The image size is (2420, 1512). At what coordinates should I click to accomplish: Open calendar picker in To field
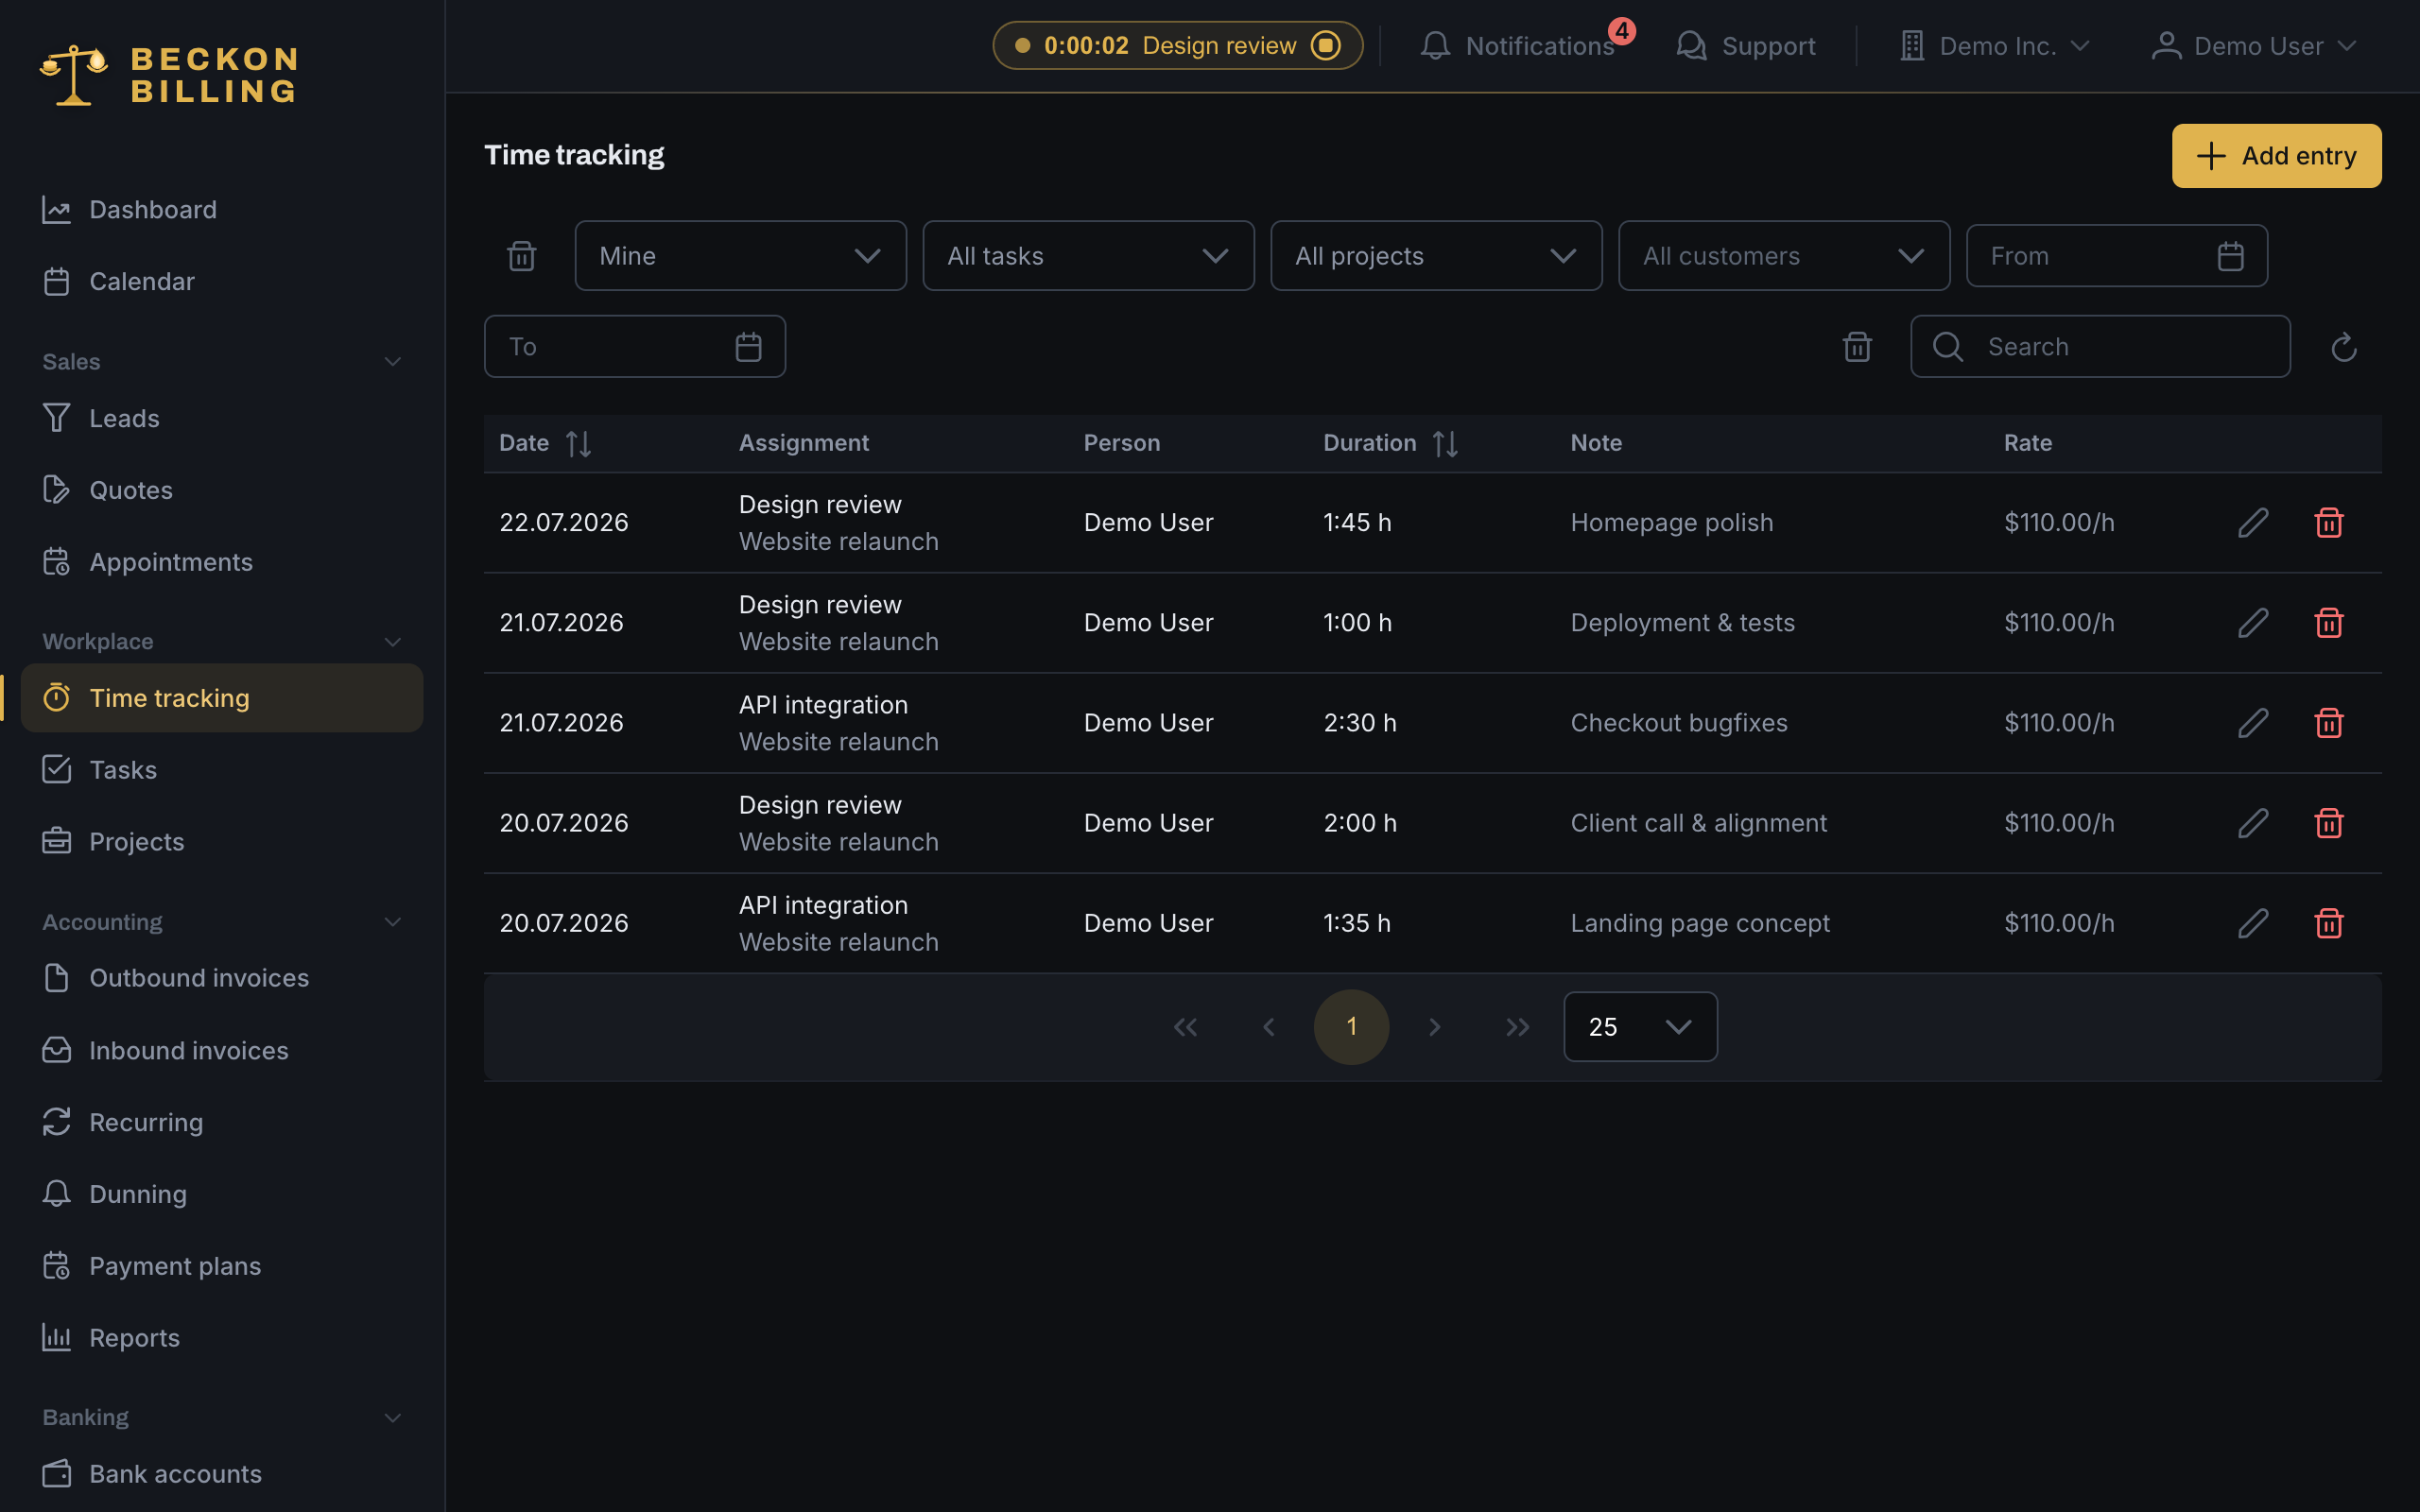click(748, 347)
